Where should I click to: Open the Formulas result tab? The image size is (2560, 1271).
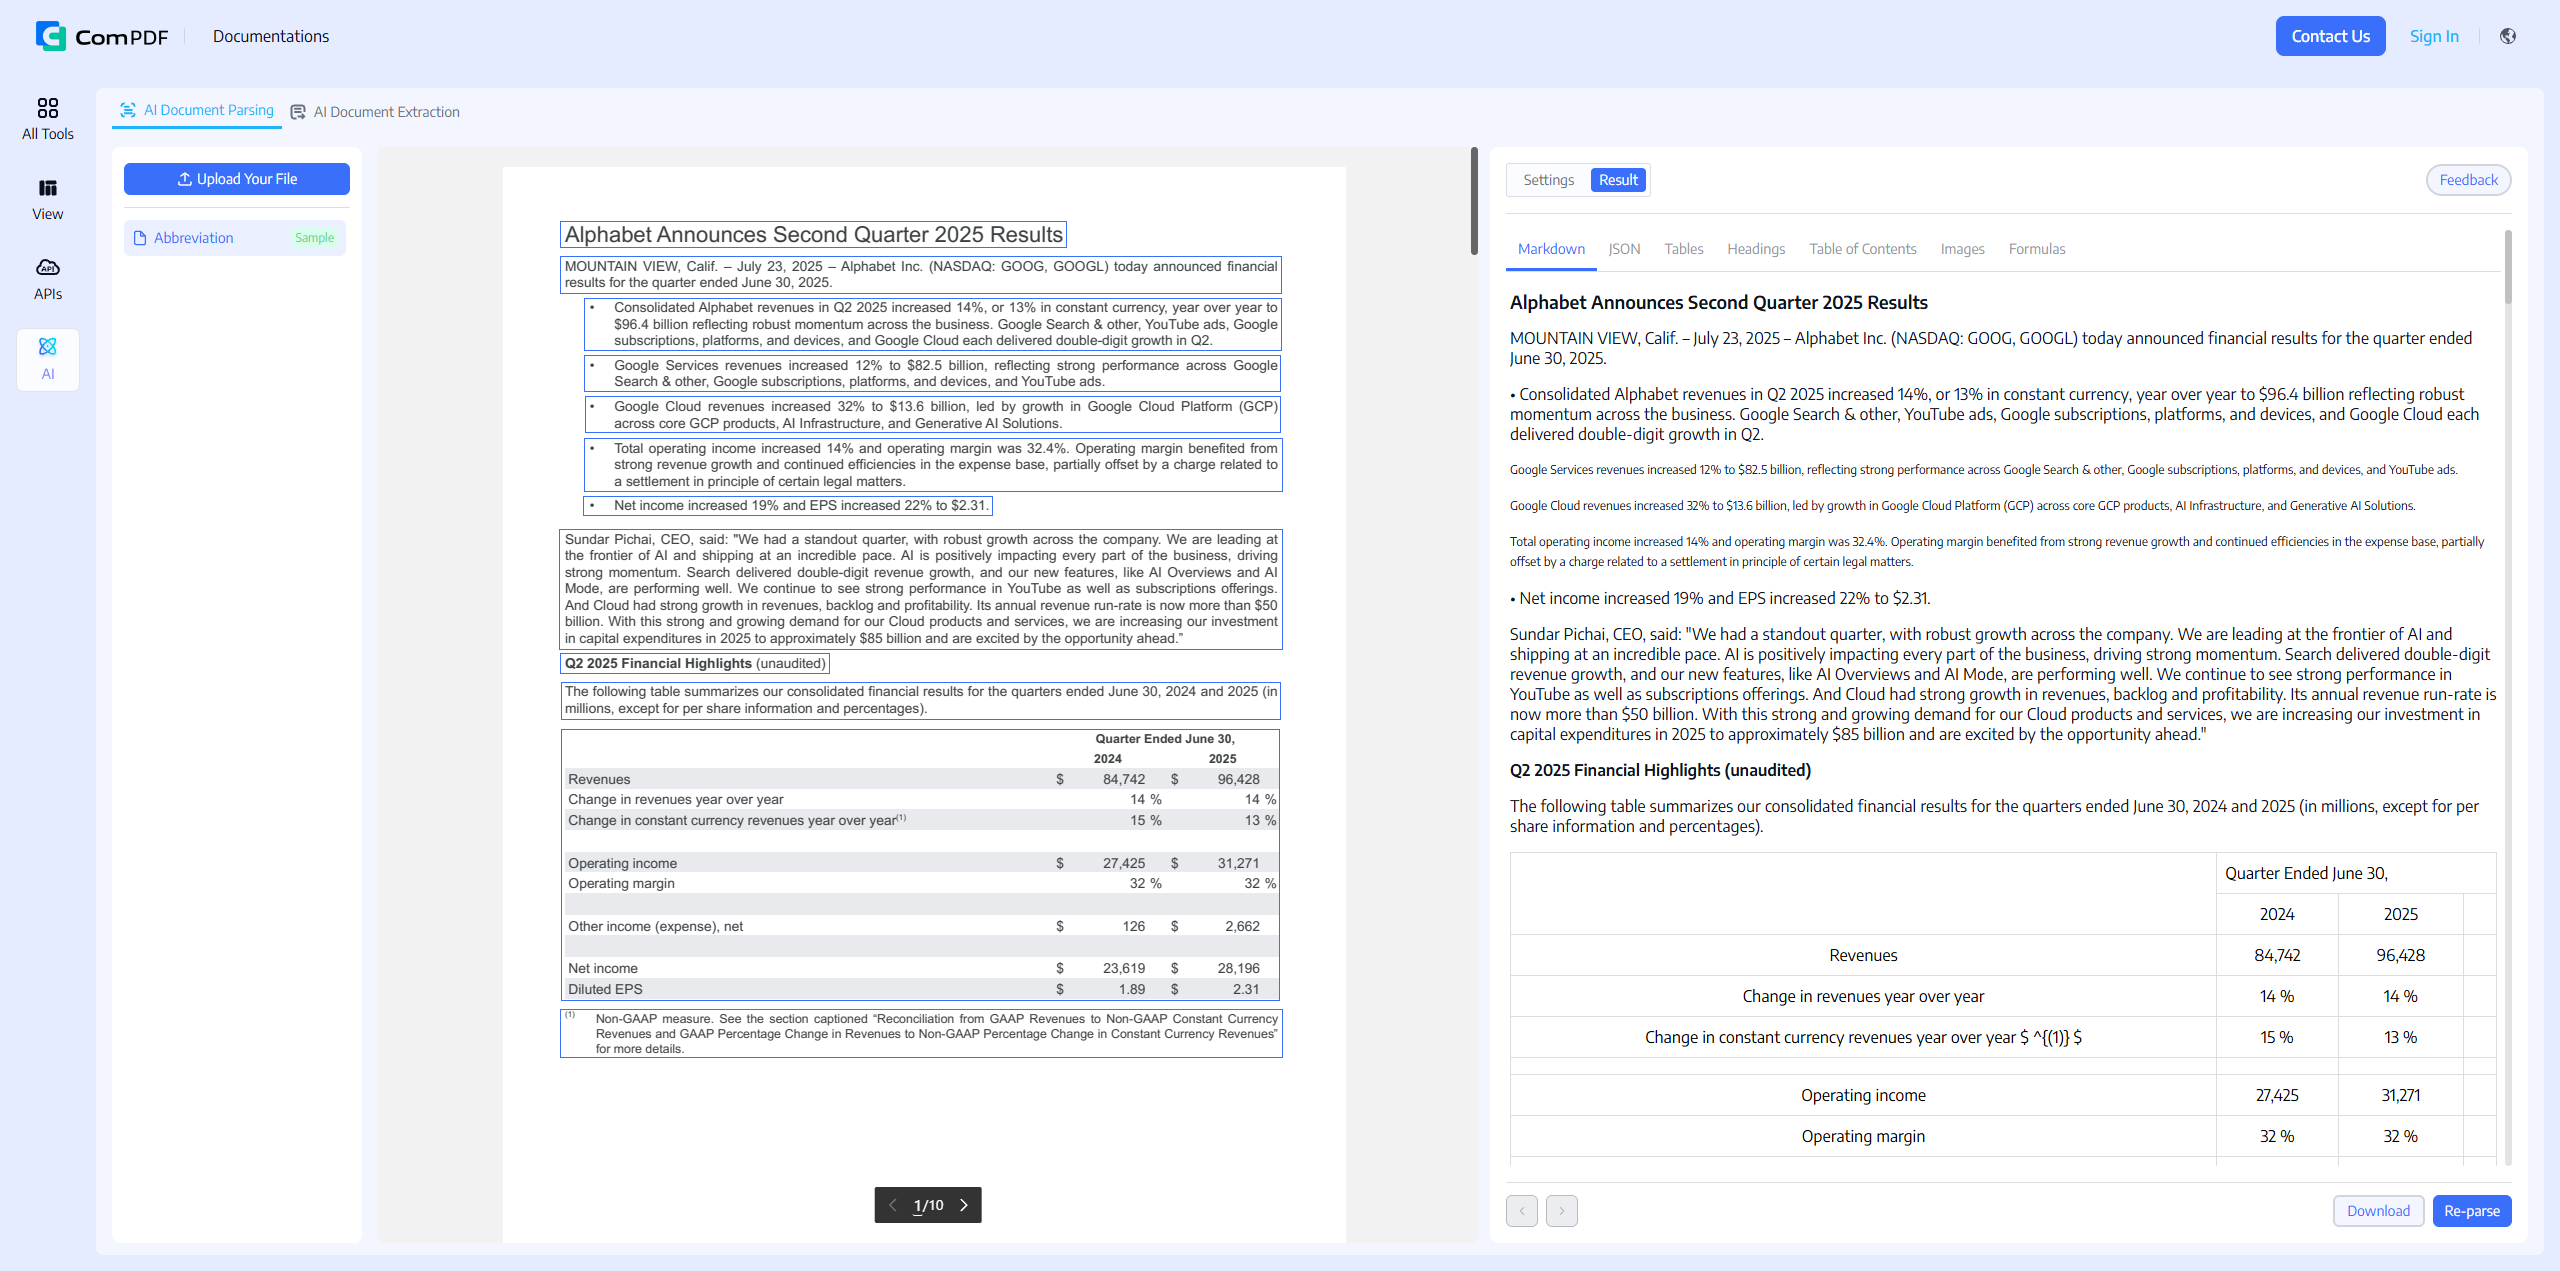[2036, 249]
